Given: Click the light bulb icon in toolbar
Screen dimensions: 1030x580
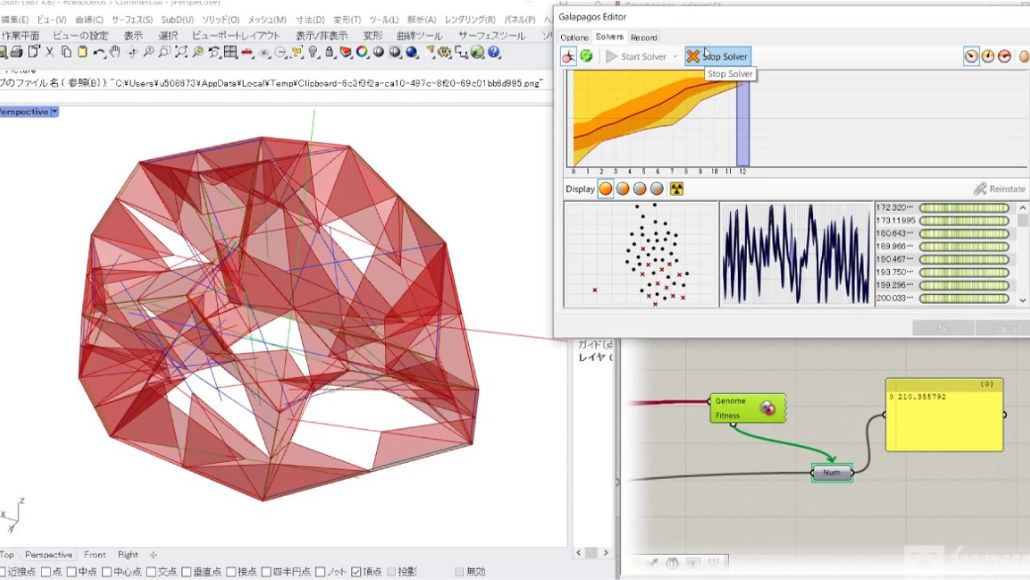Looking at the screenshot, I should pos(313,52).
